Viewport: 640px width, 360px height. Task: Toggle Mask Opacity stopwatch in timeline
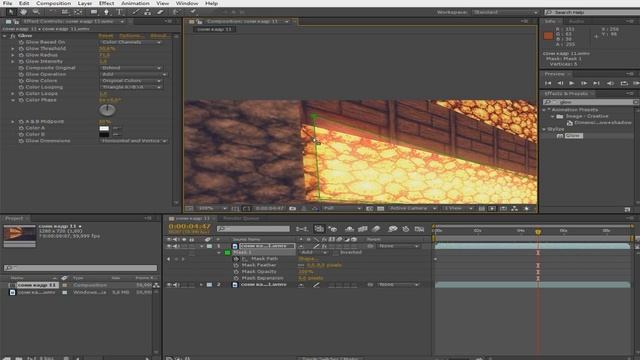pos(236,272)
